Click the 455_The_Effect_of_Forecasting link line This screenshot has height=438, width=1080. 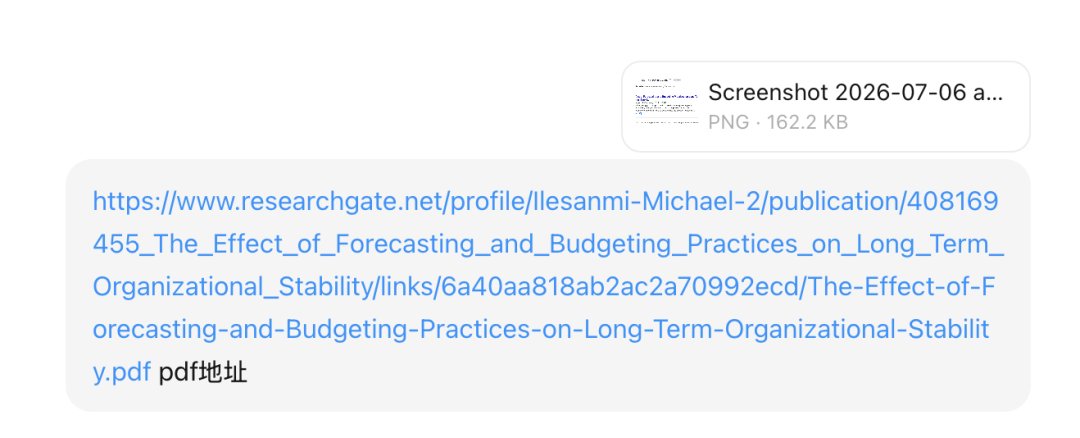tap(548, 244)
